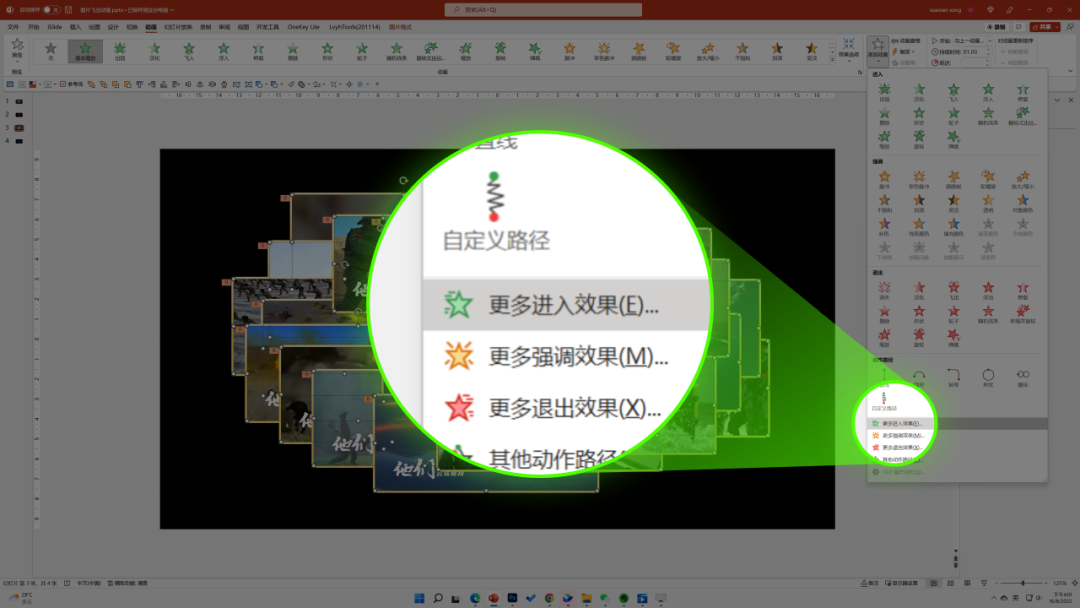Open the 文件 menu tab
Screen dimensions: 1080x608
pos(13,27)
